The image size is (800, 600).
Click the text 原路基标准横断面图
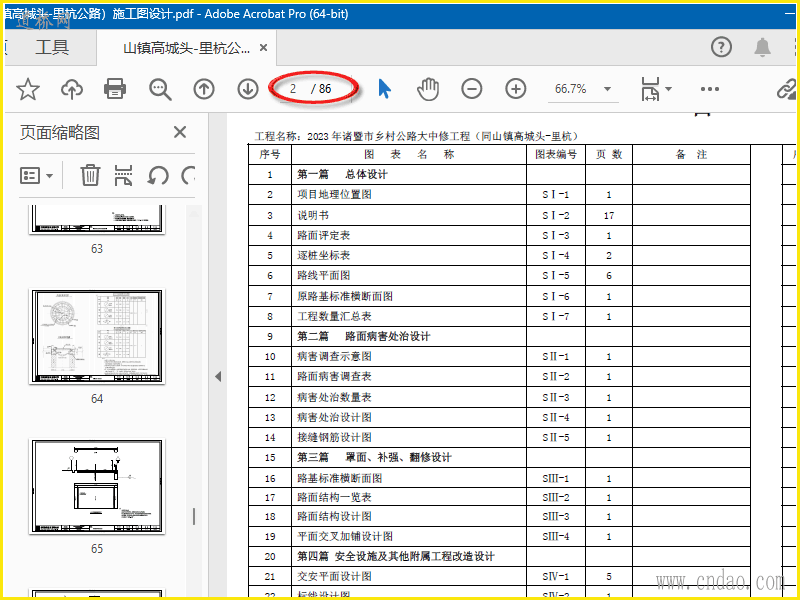pos(345,296)
